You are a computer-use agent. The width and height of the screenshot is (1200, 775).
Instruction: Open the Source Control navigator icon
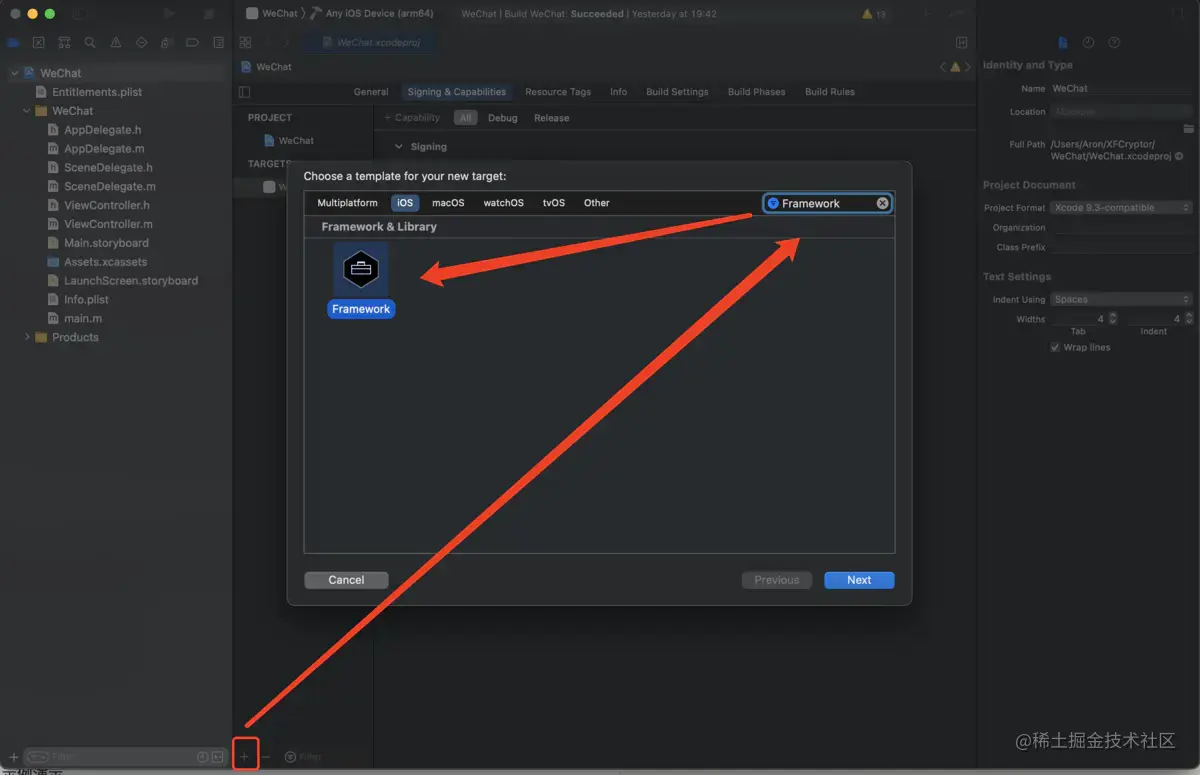(39, 43)
